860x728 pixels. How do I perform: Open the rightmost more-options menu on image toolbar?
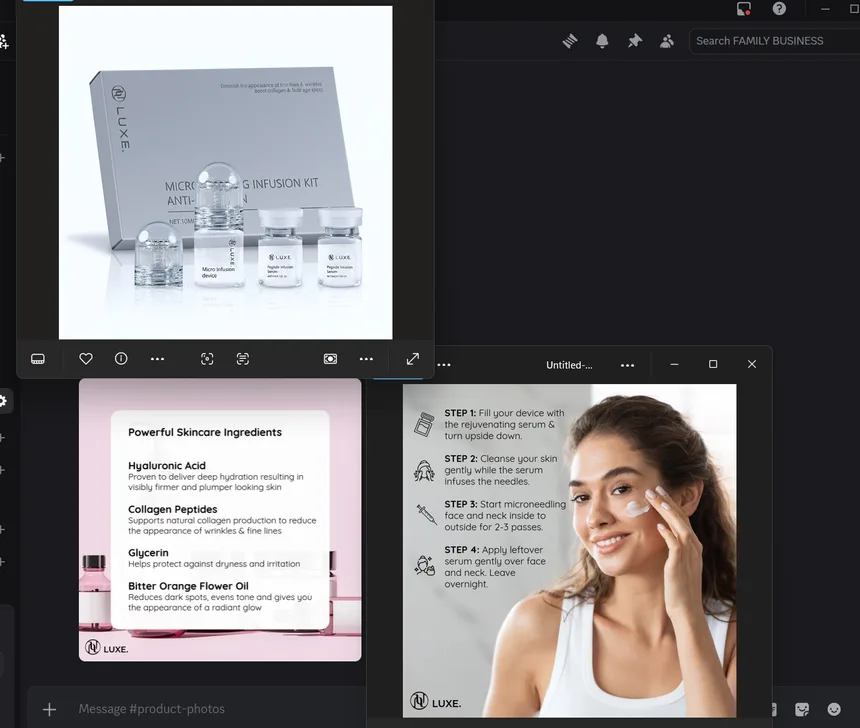coord(366,358)
